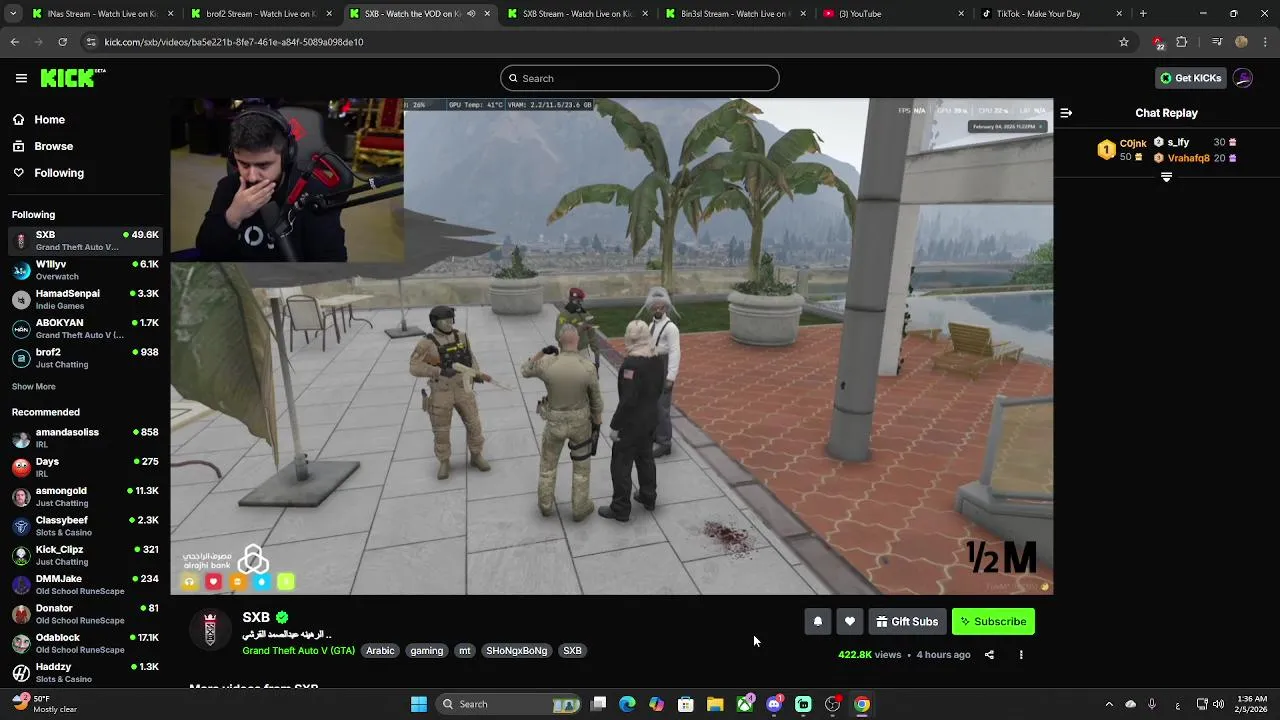Open Chrome extensions puzzle icon
This screenshot has height=720, width=1280.
coord(1182,42)
